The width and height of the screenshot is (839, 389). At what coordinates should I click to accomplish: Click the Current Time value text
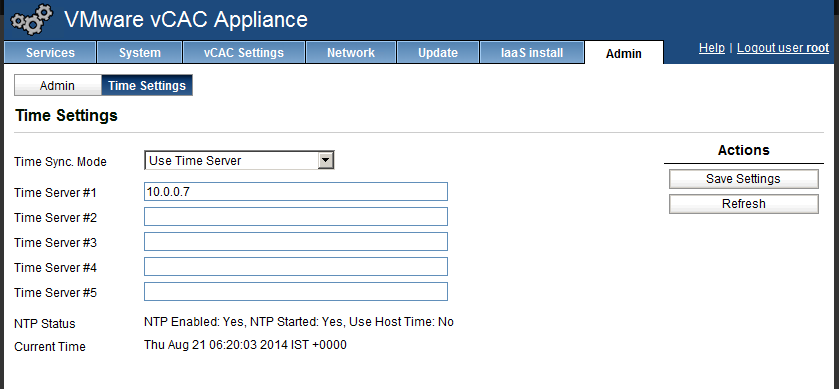click(x=245, y=345)
